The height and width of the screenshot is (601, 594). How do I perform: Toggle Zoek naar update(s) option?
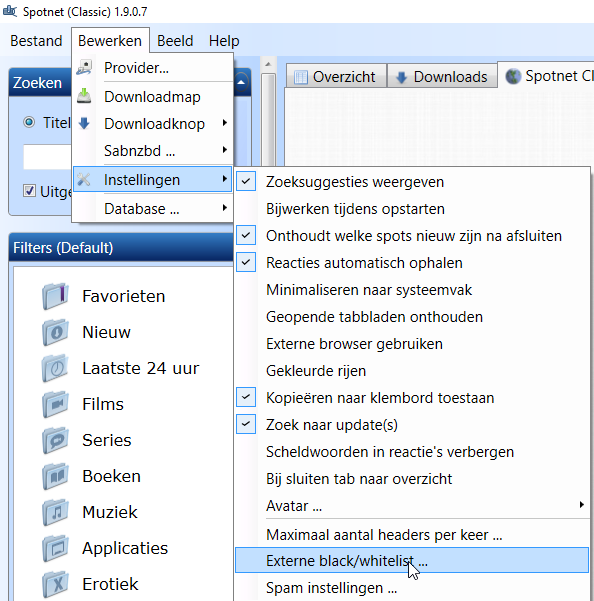click(412, 425)
